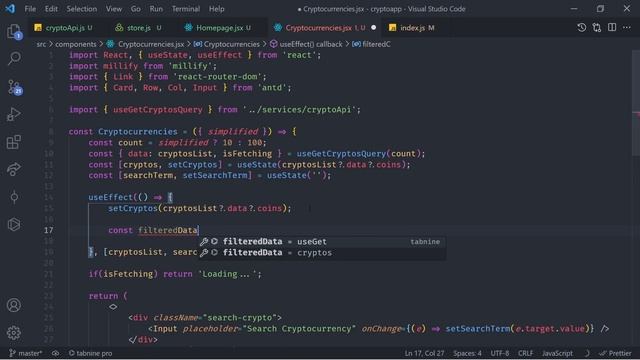Image resolution: width=640 pixels, height=360 pixels.
Task: Click the editor's vertical scrollbar
Action: [636, 102]
